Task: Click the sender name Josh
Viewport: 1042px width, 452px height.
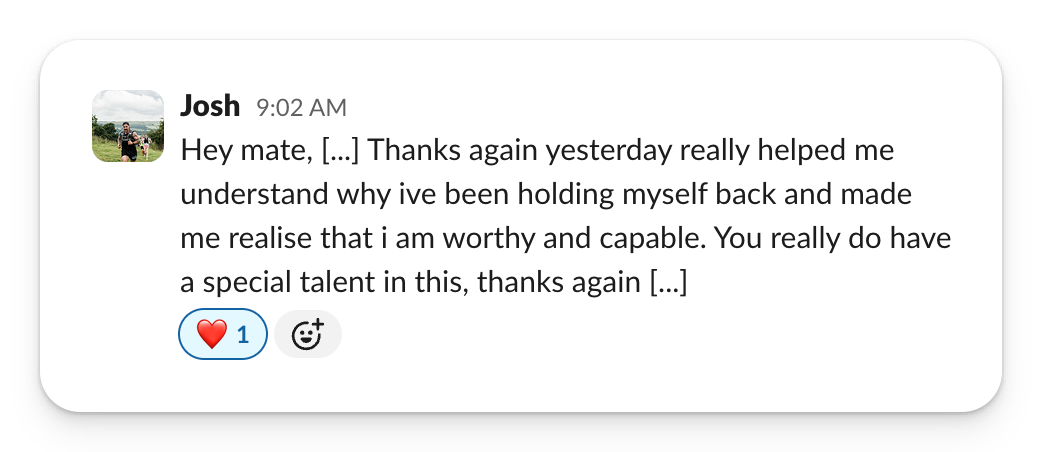Action: pyautogui.click(x=210, y=106)
